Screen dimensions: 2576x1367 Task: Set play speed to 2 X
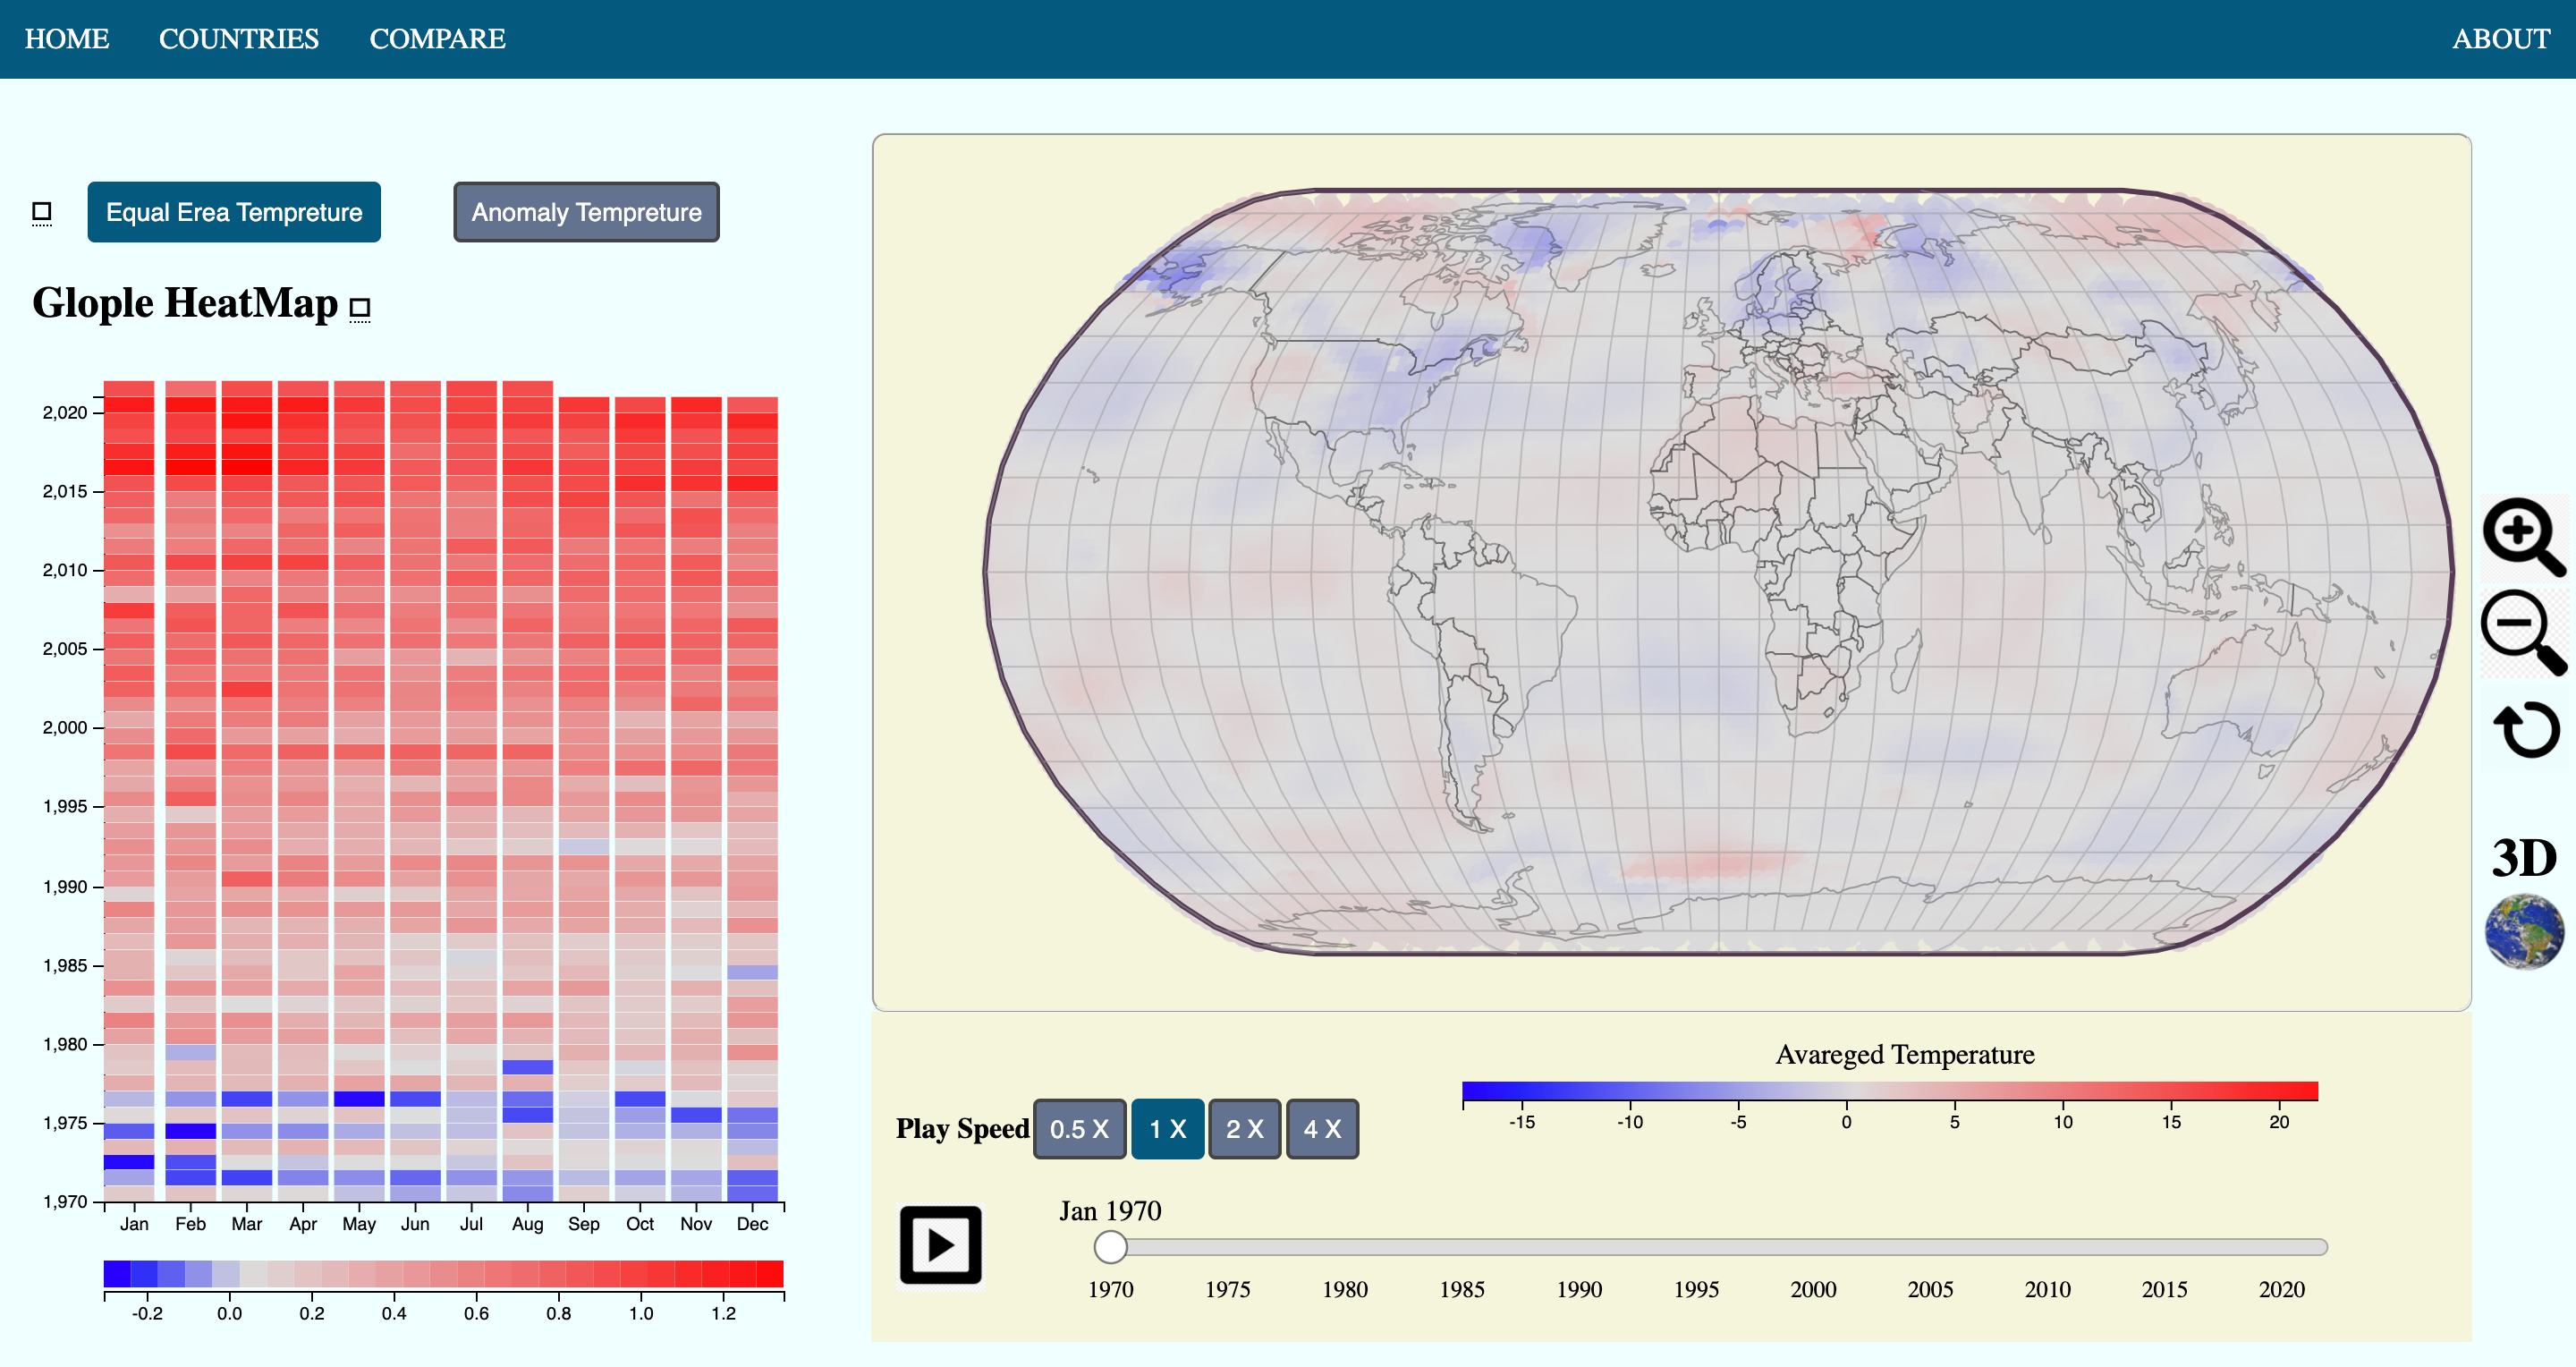coord(1245,1129)
